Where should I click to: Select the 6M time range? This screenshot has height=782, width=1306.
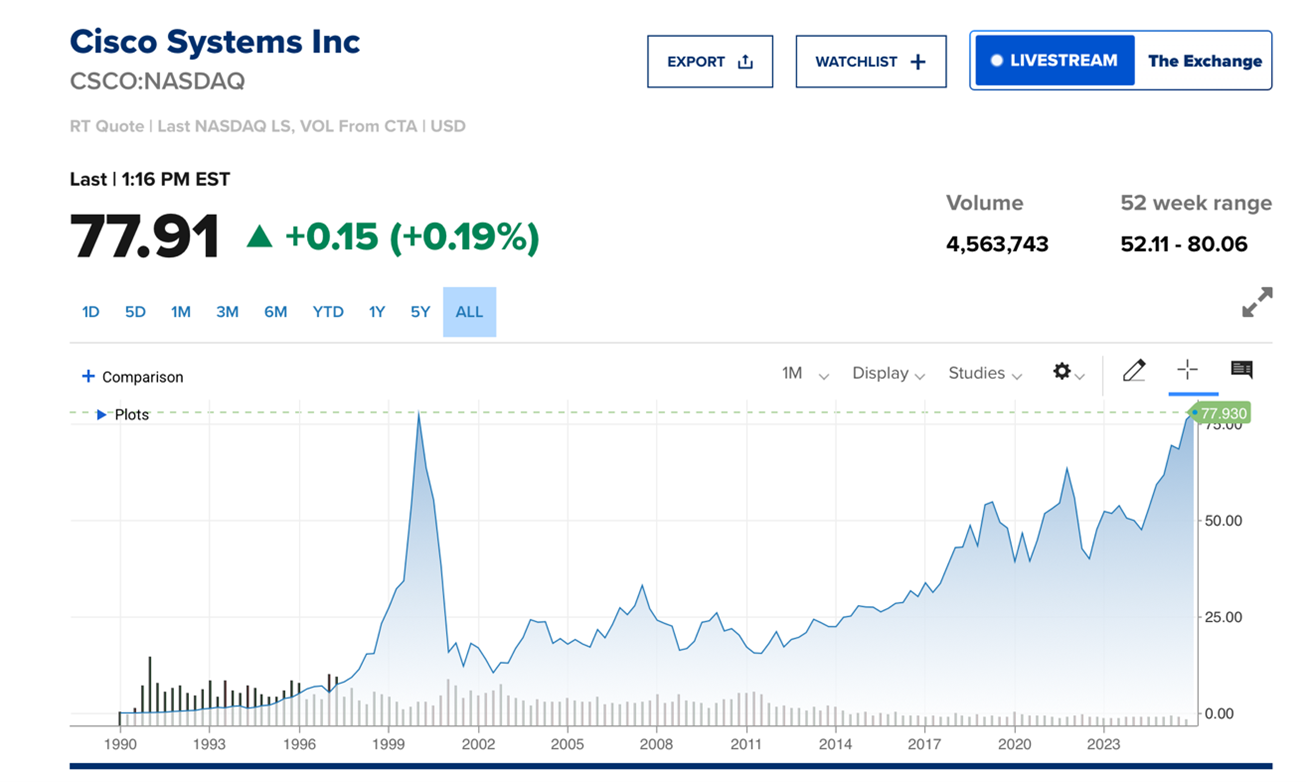276,312
